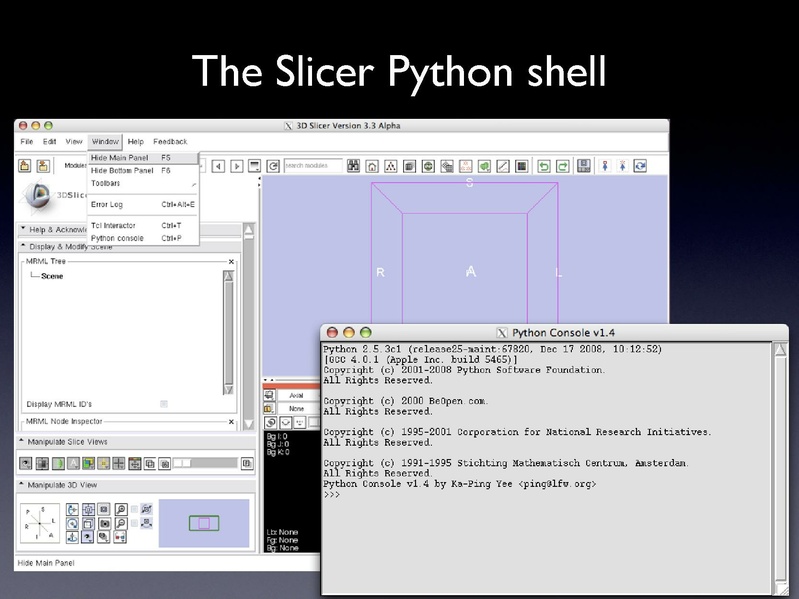Click the module history back arrow

(218, 166)
